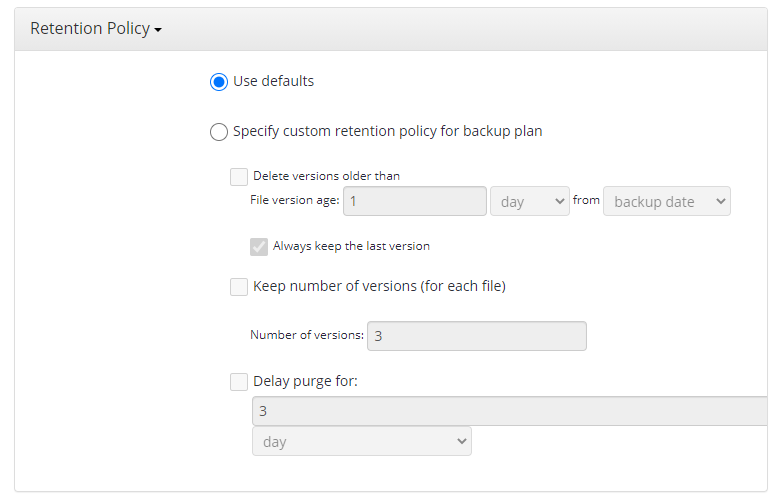
Task: Open the day dropdown under Delay purge
Action: pyautogui.click(x=362, y=441)
